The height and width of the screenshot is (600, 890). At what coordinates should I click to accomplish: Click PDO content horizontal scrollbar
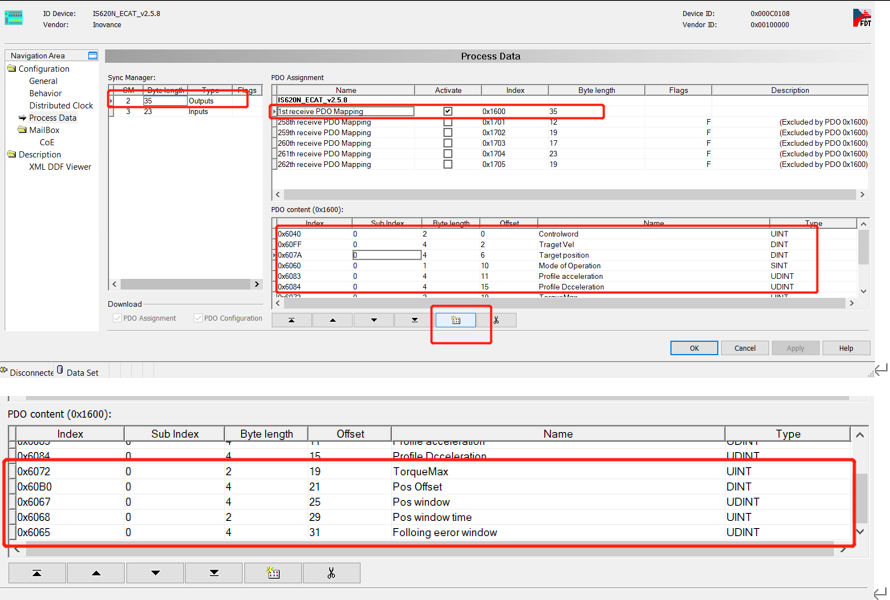pos(560,303)
